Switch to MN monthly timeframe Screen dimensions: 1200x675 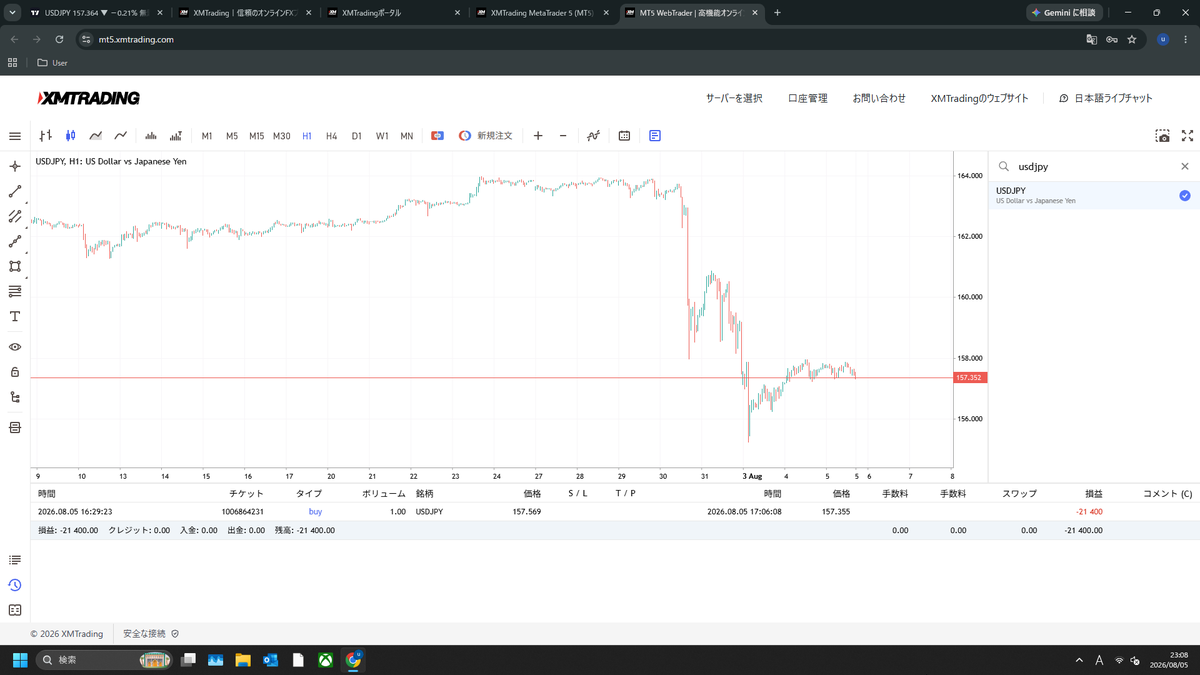[x=407, y=136]
